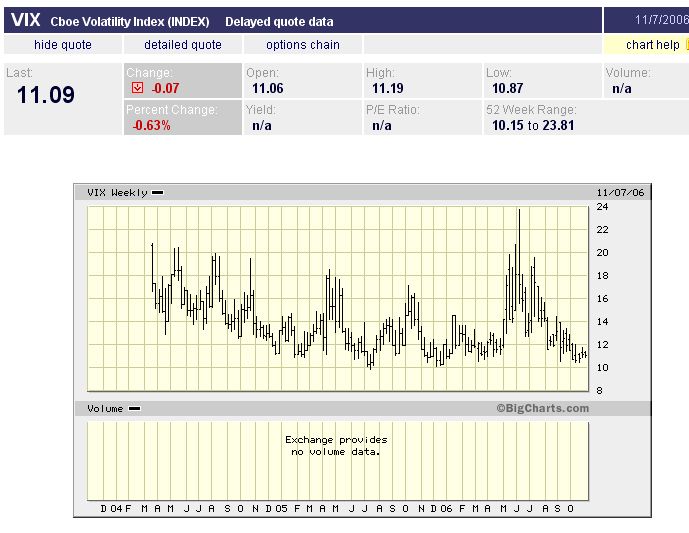Open chart help link
689x533 pixels.
click(x=653, y=45)
